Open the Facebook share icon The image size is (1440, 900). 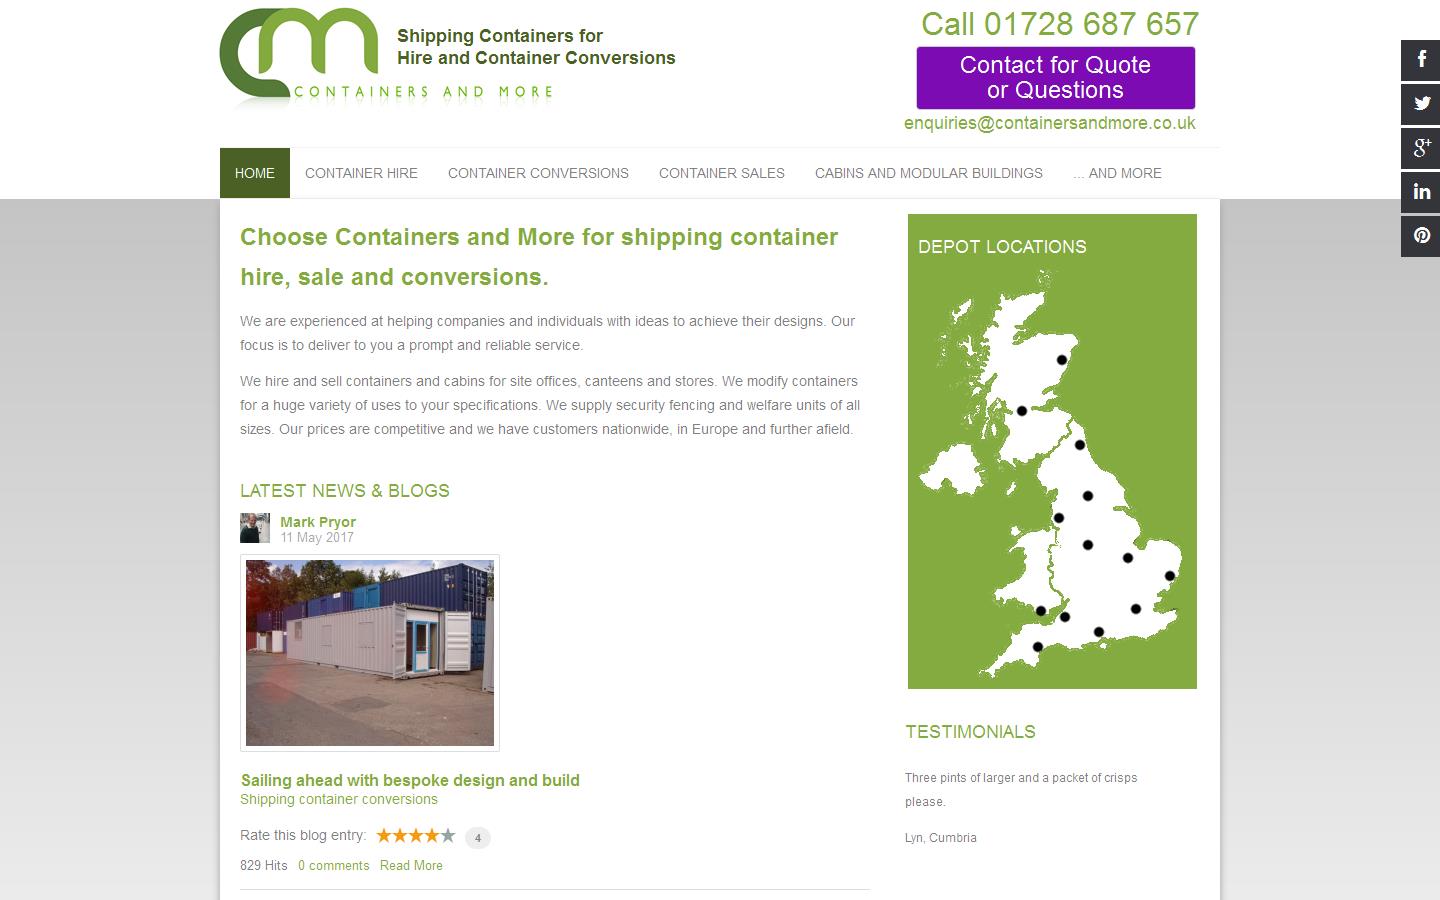[1420, 60]
